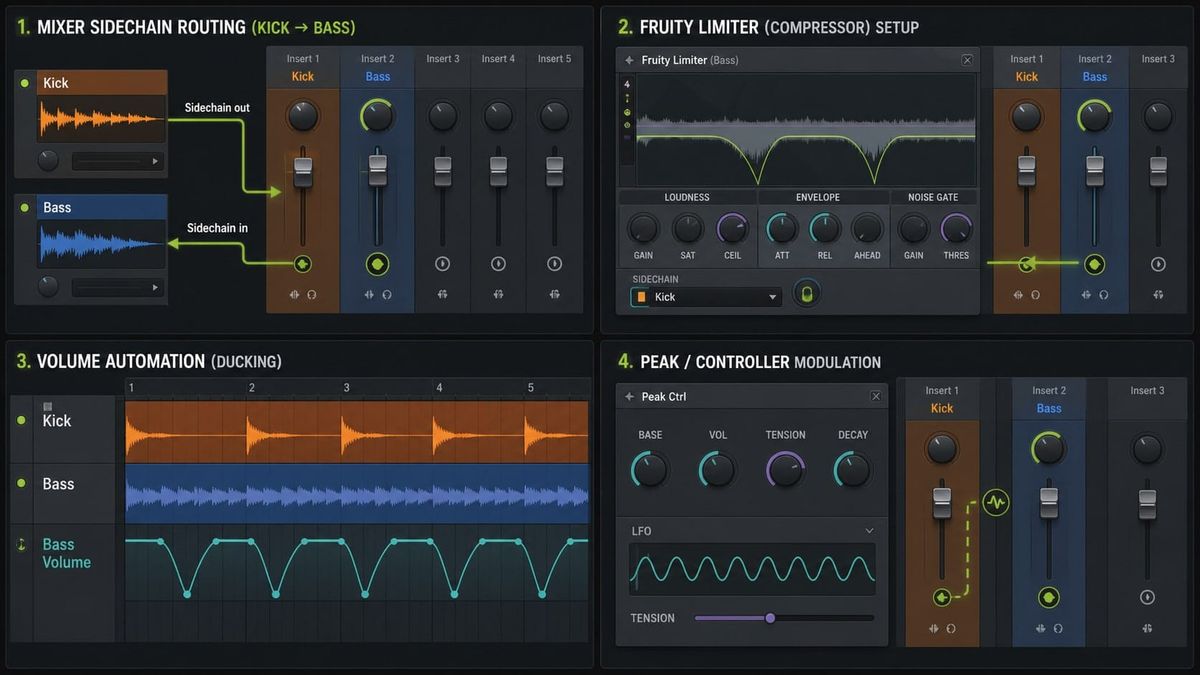
Task: Click headphone icon under Kick in Fruity Limiter mixer
Action: pyautogui.click(x=1035, y=295)
